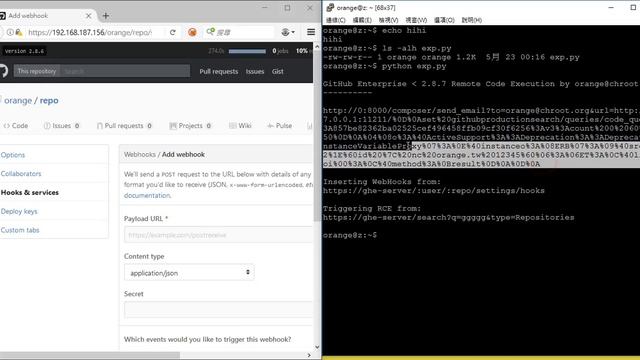Open the webhook documentation link

(147, 196)
